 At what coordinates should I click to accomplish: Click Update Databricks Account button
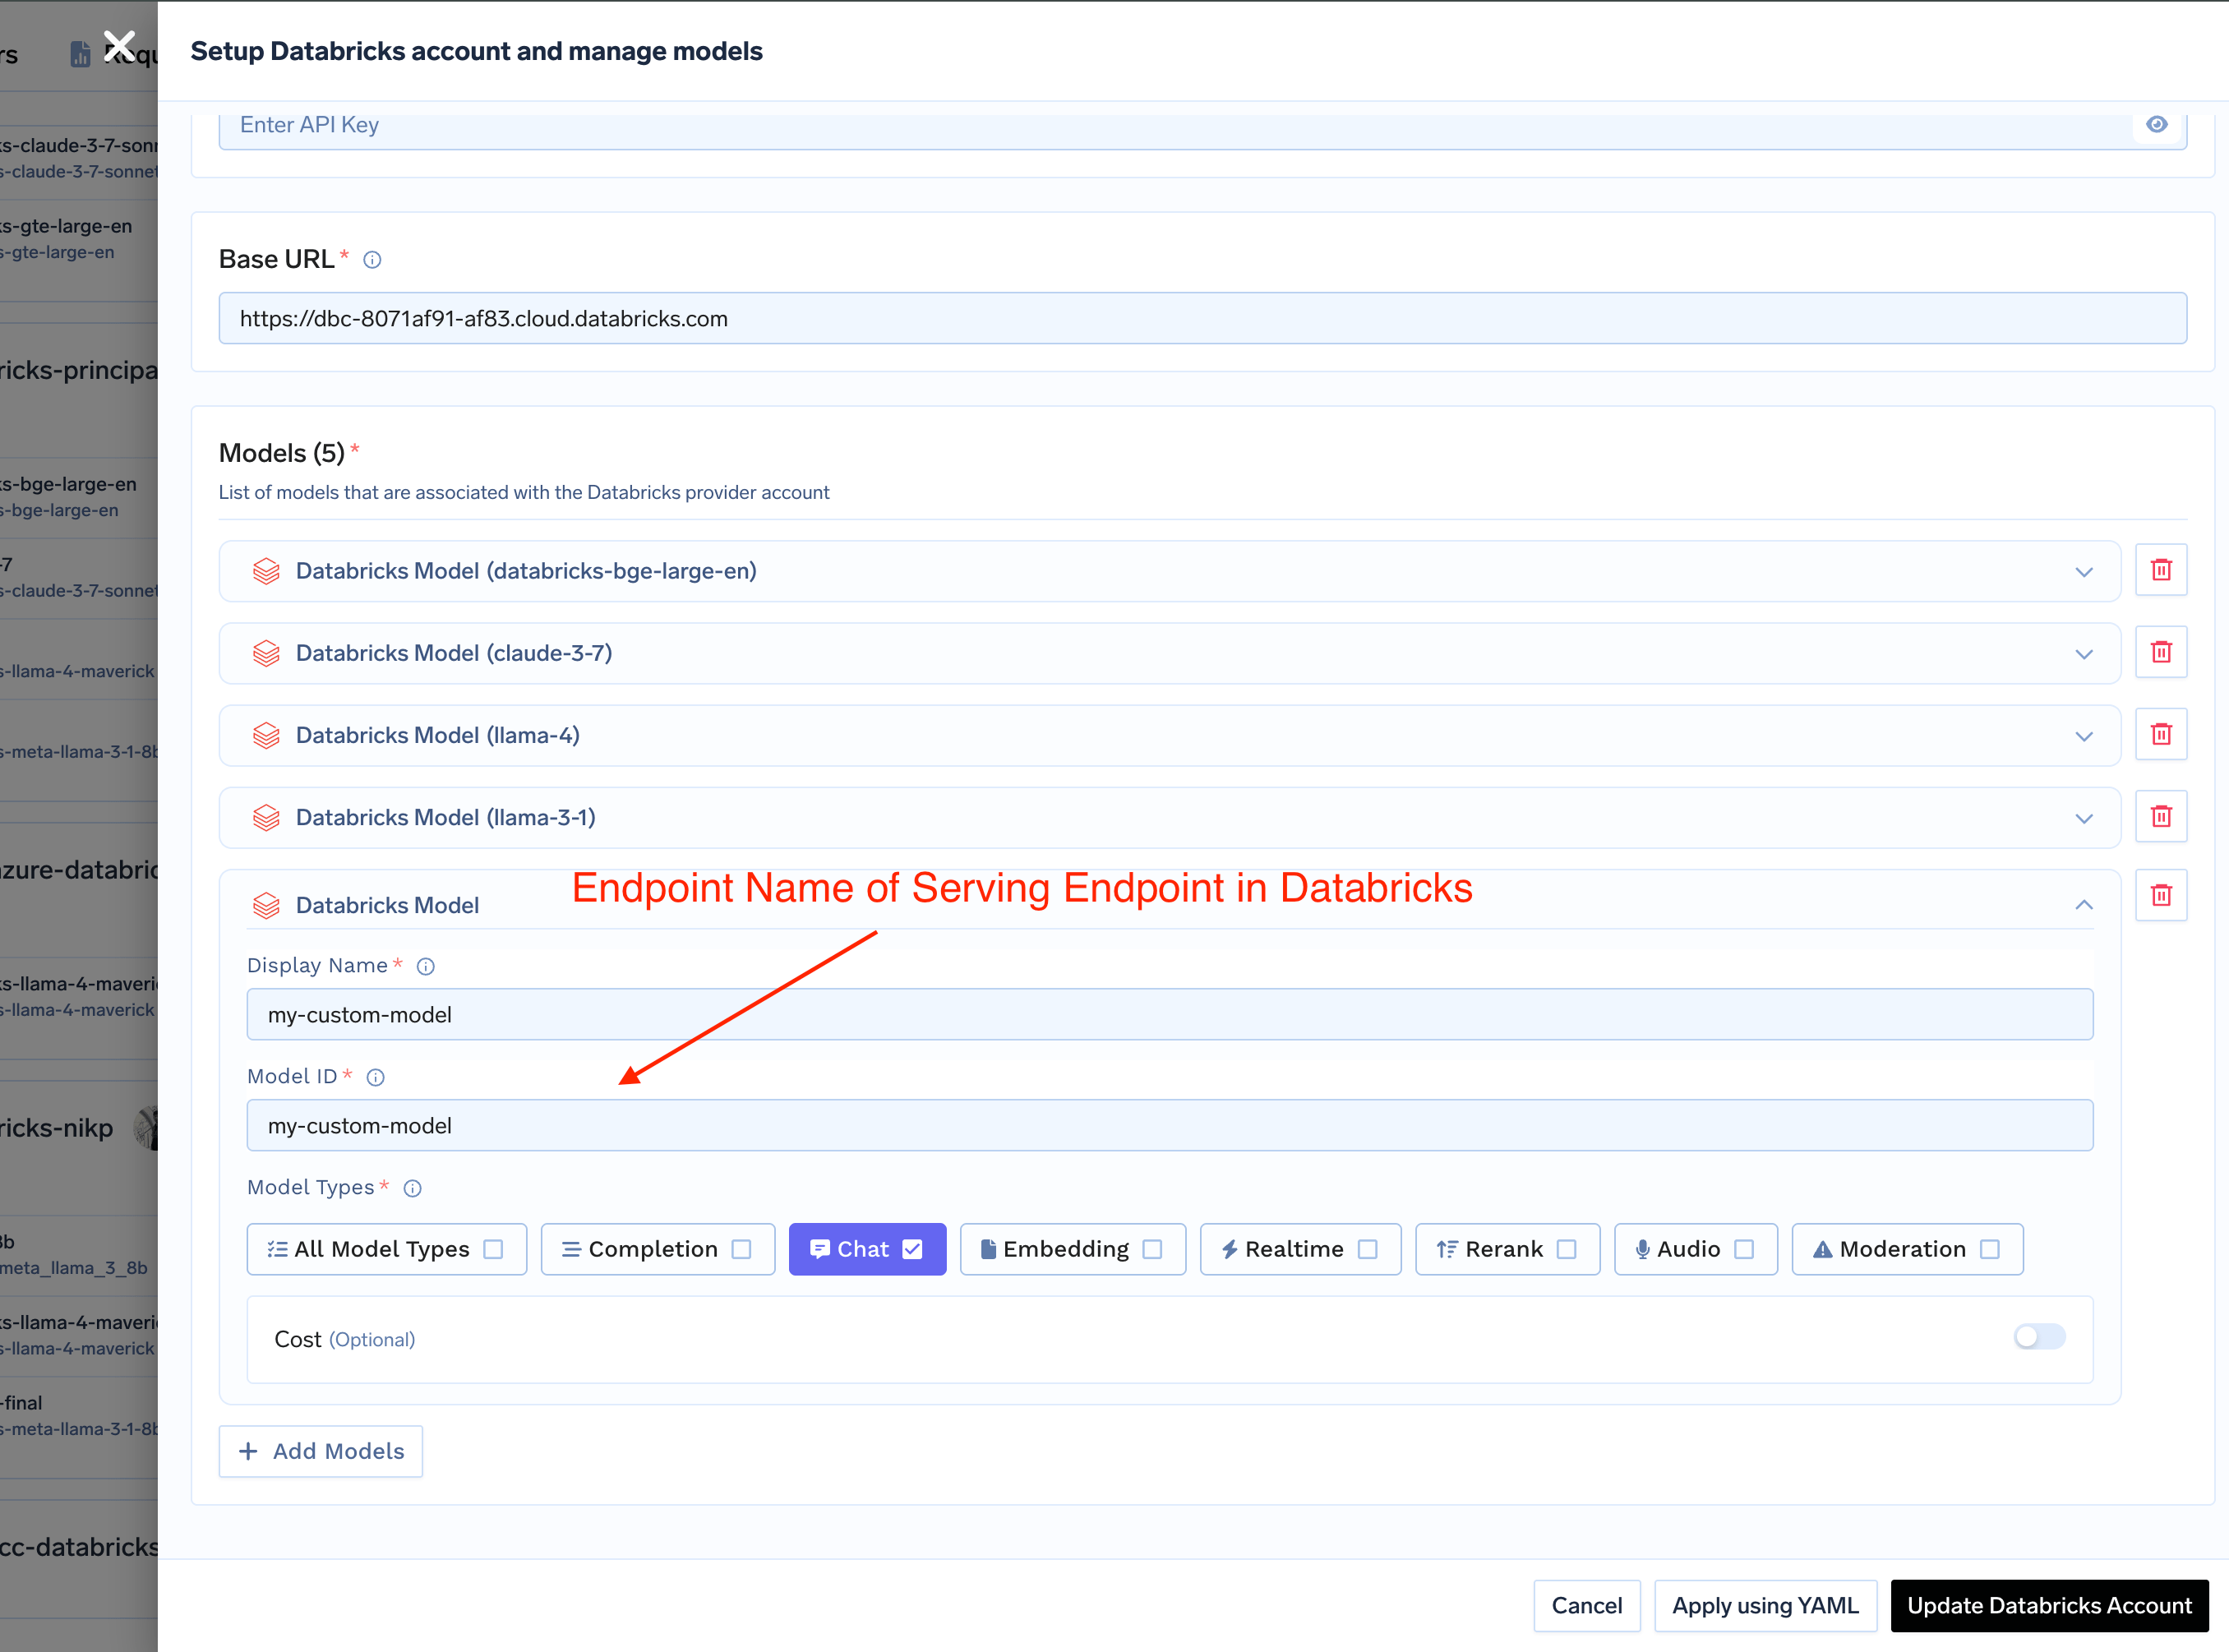(x=2049, y=1606)
